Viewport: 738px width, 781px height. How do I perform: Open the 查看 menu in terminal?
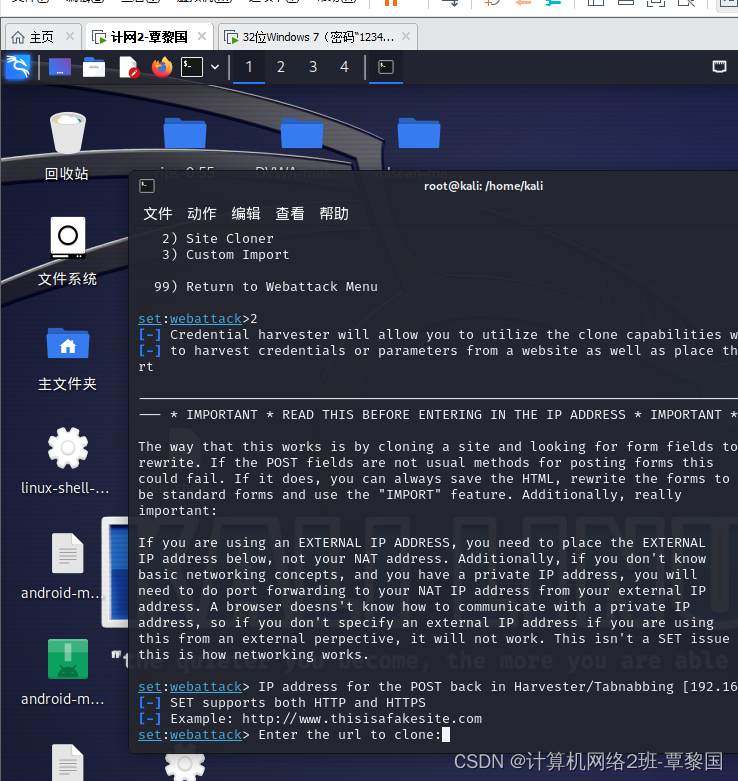point(290,214)
